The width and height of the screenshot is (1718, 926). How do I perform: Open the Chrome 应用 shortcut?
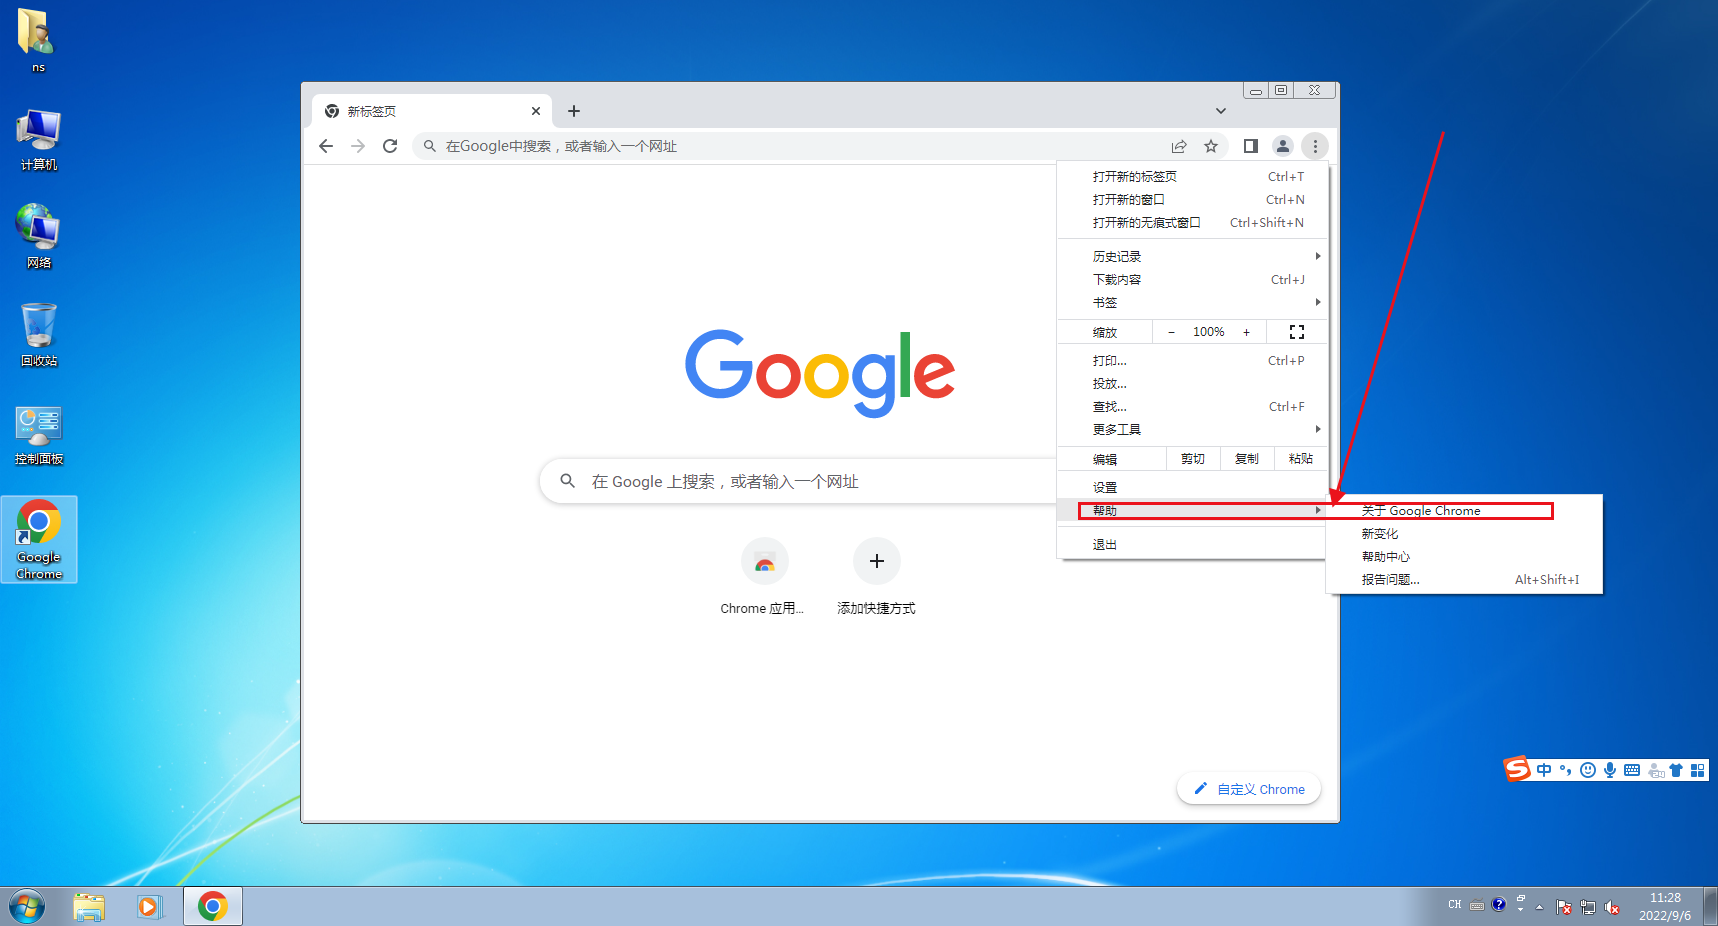pos(764,577)
